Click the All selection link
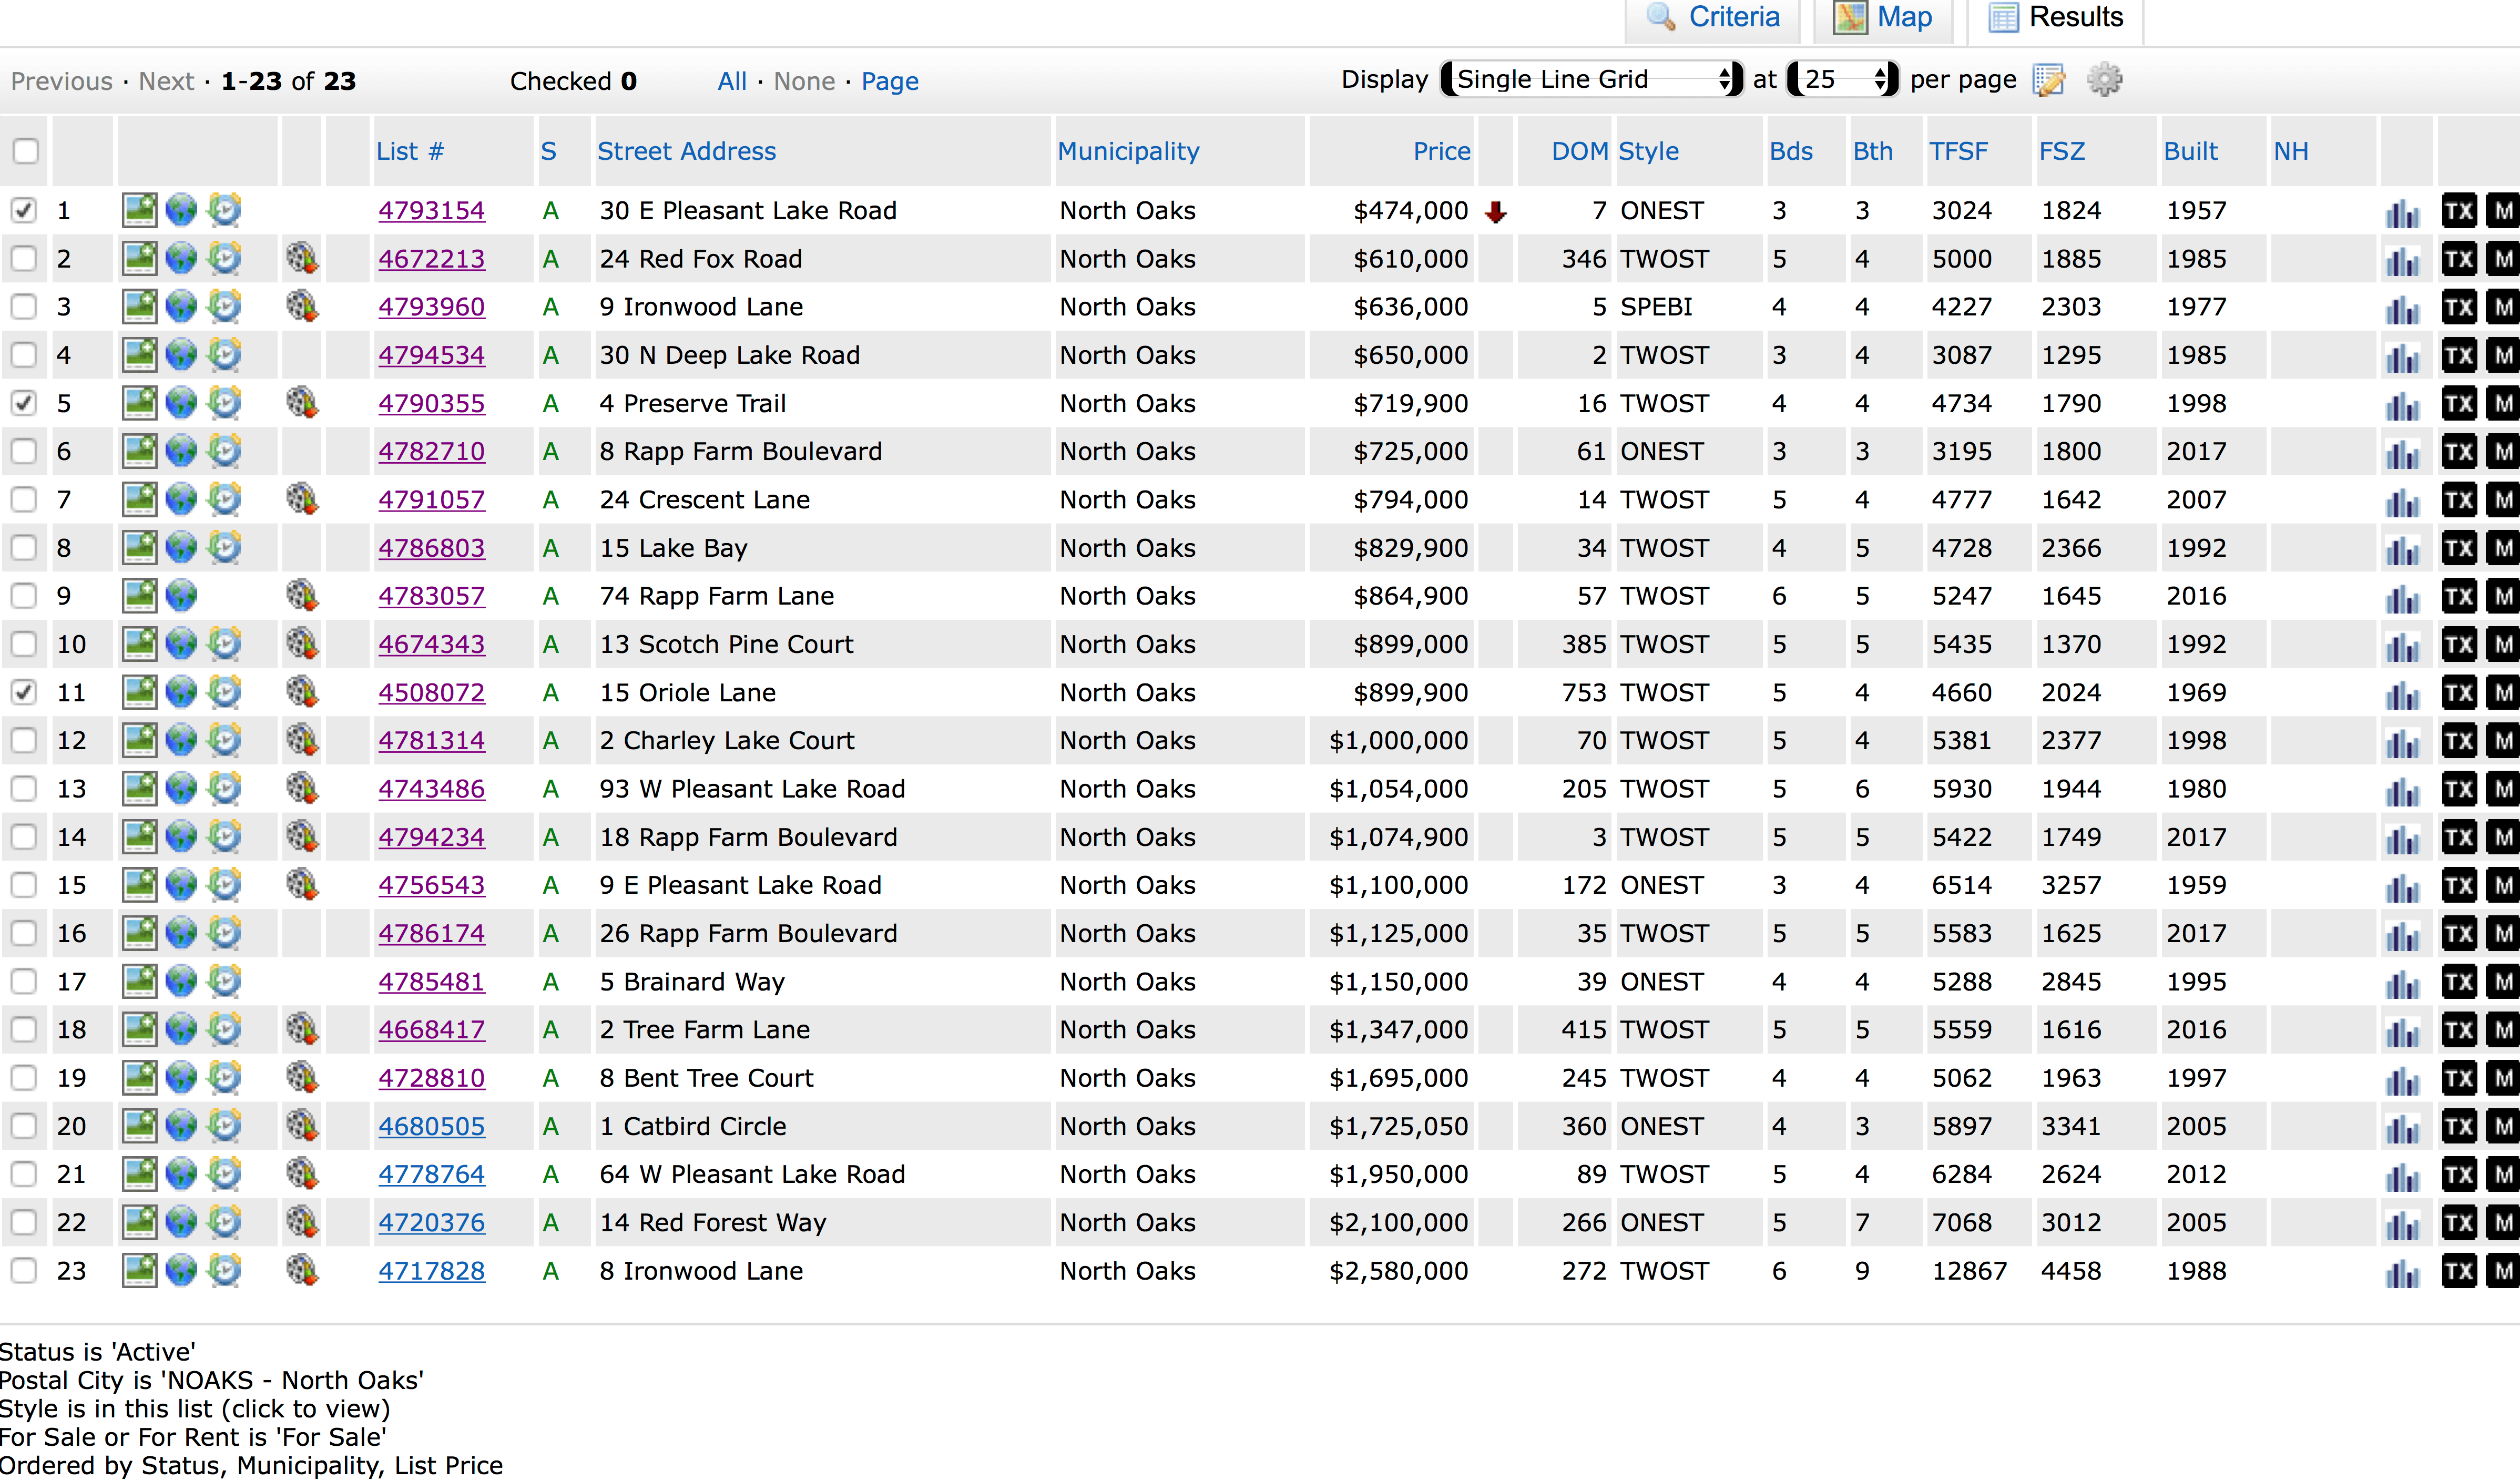Screen dimensions: 2520x1481 (x=731, y=81)
